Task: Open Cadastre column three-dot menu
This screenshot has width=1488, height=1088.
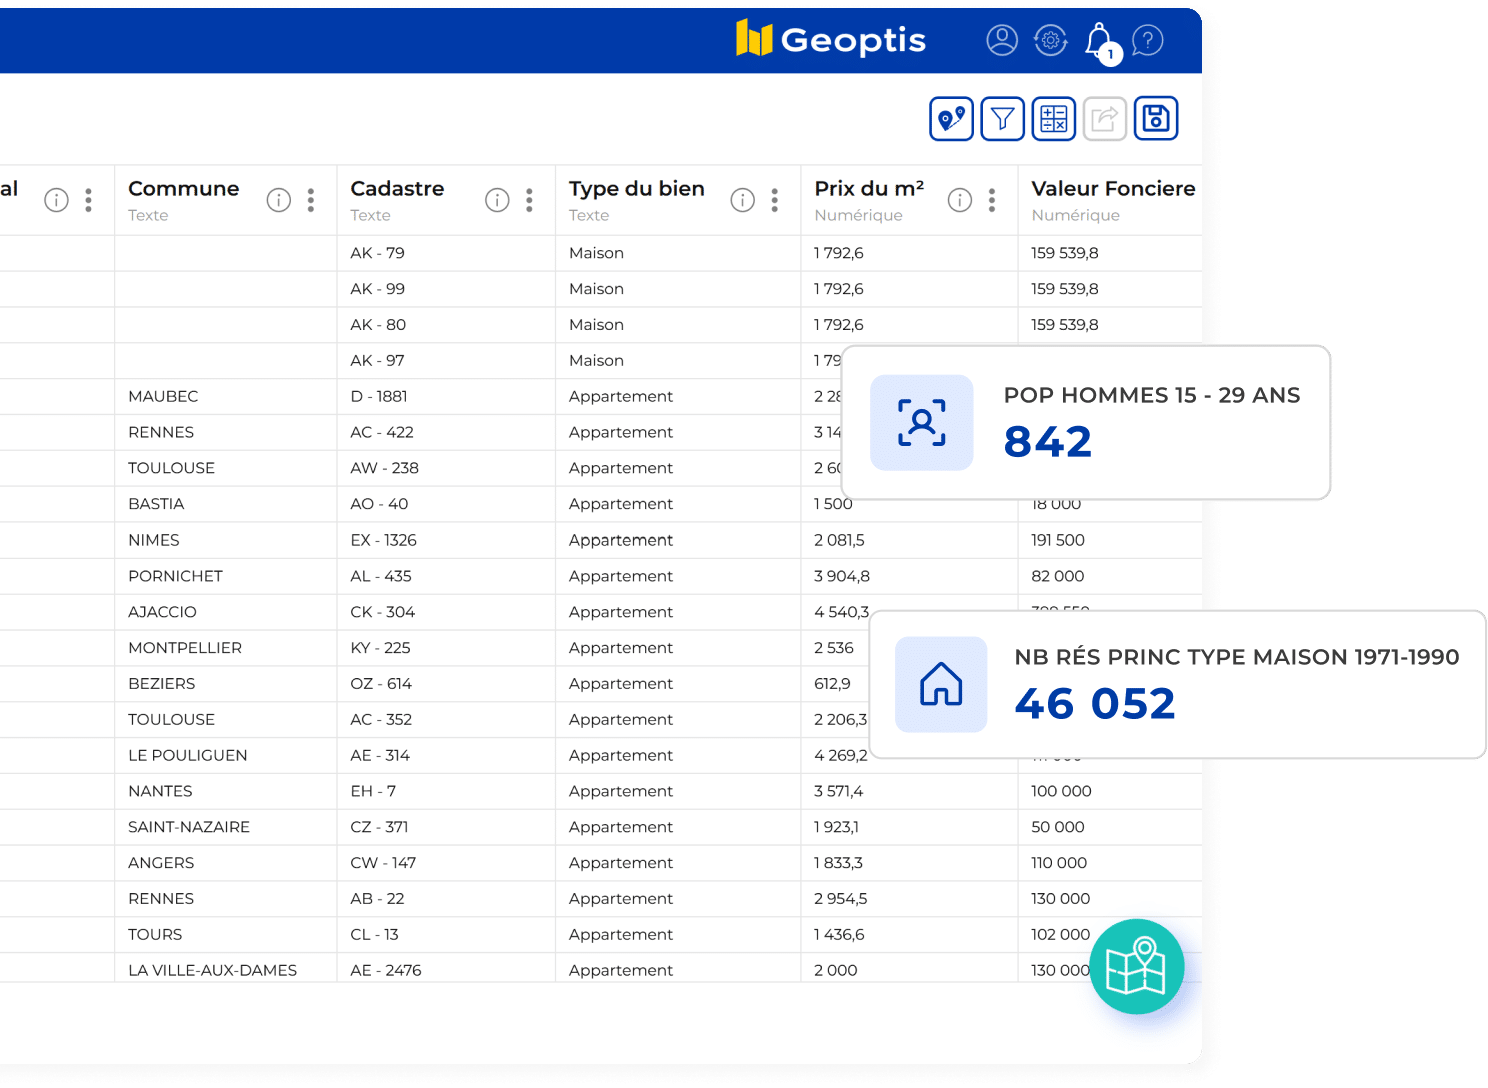Action: 529,200
